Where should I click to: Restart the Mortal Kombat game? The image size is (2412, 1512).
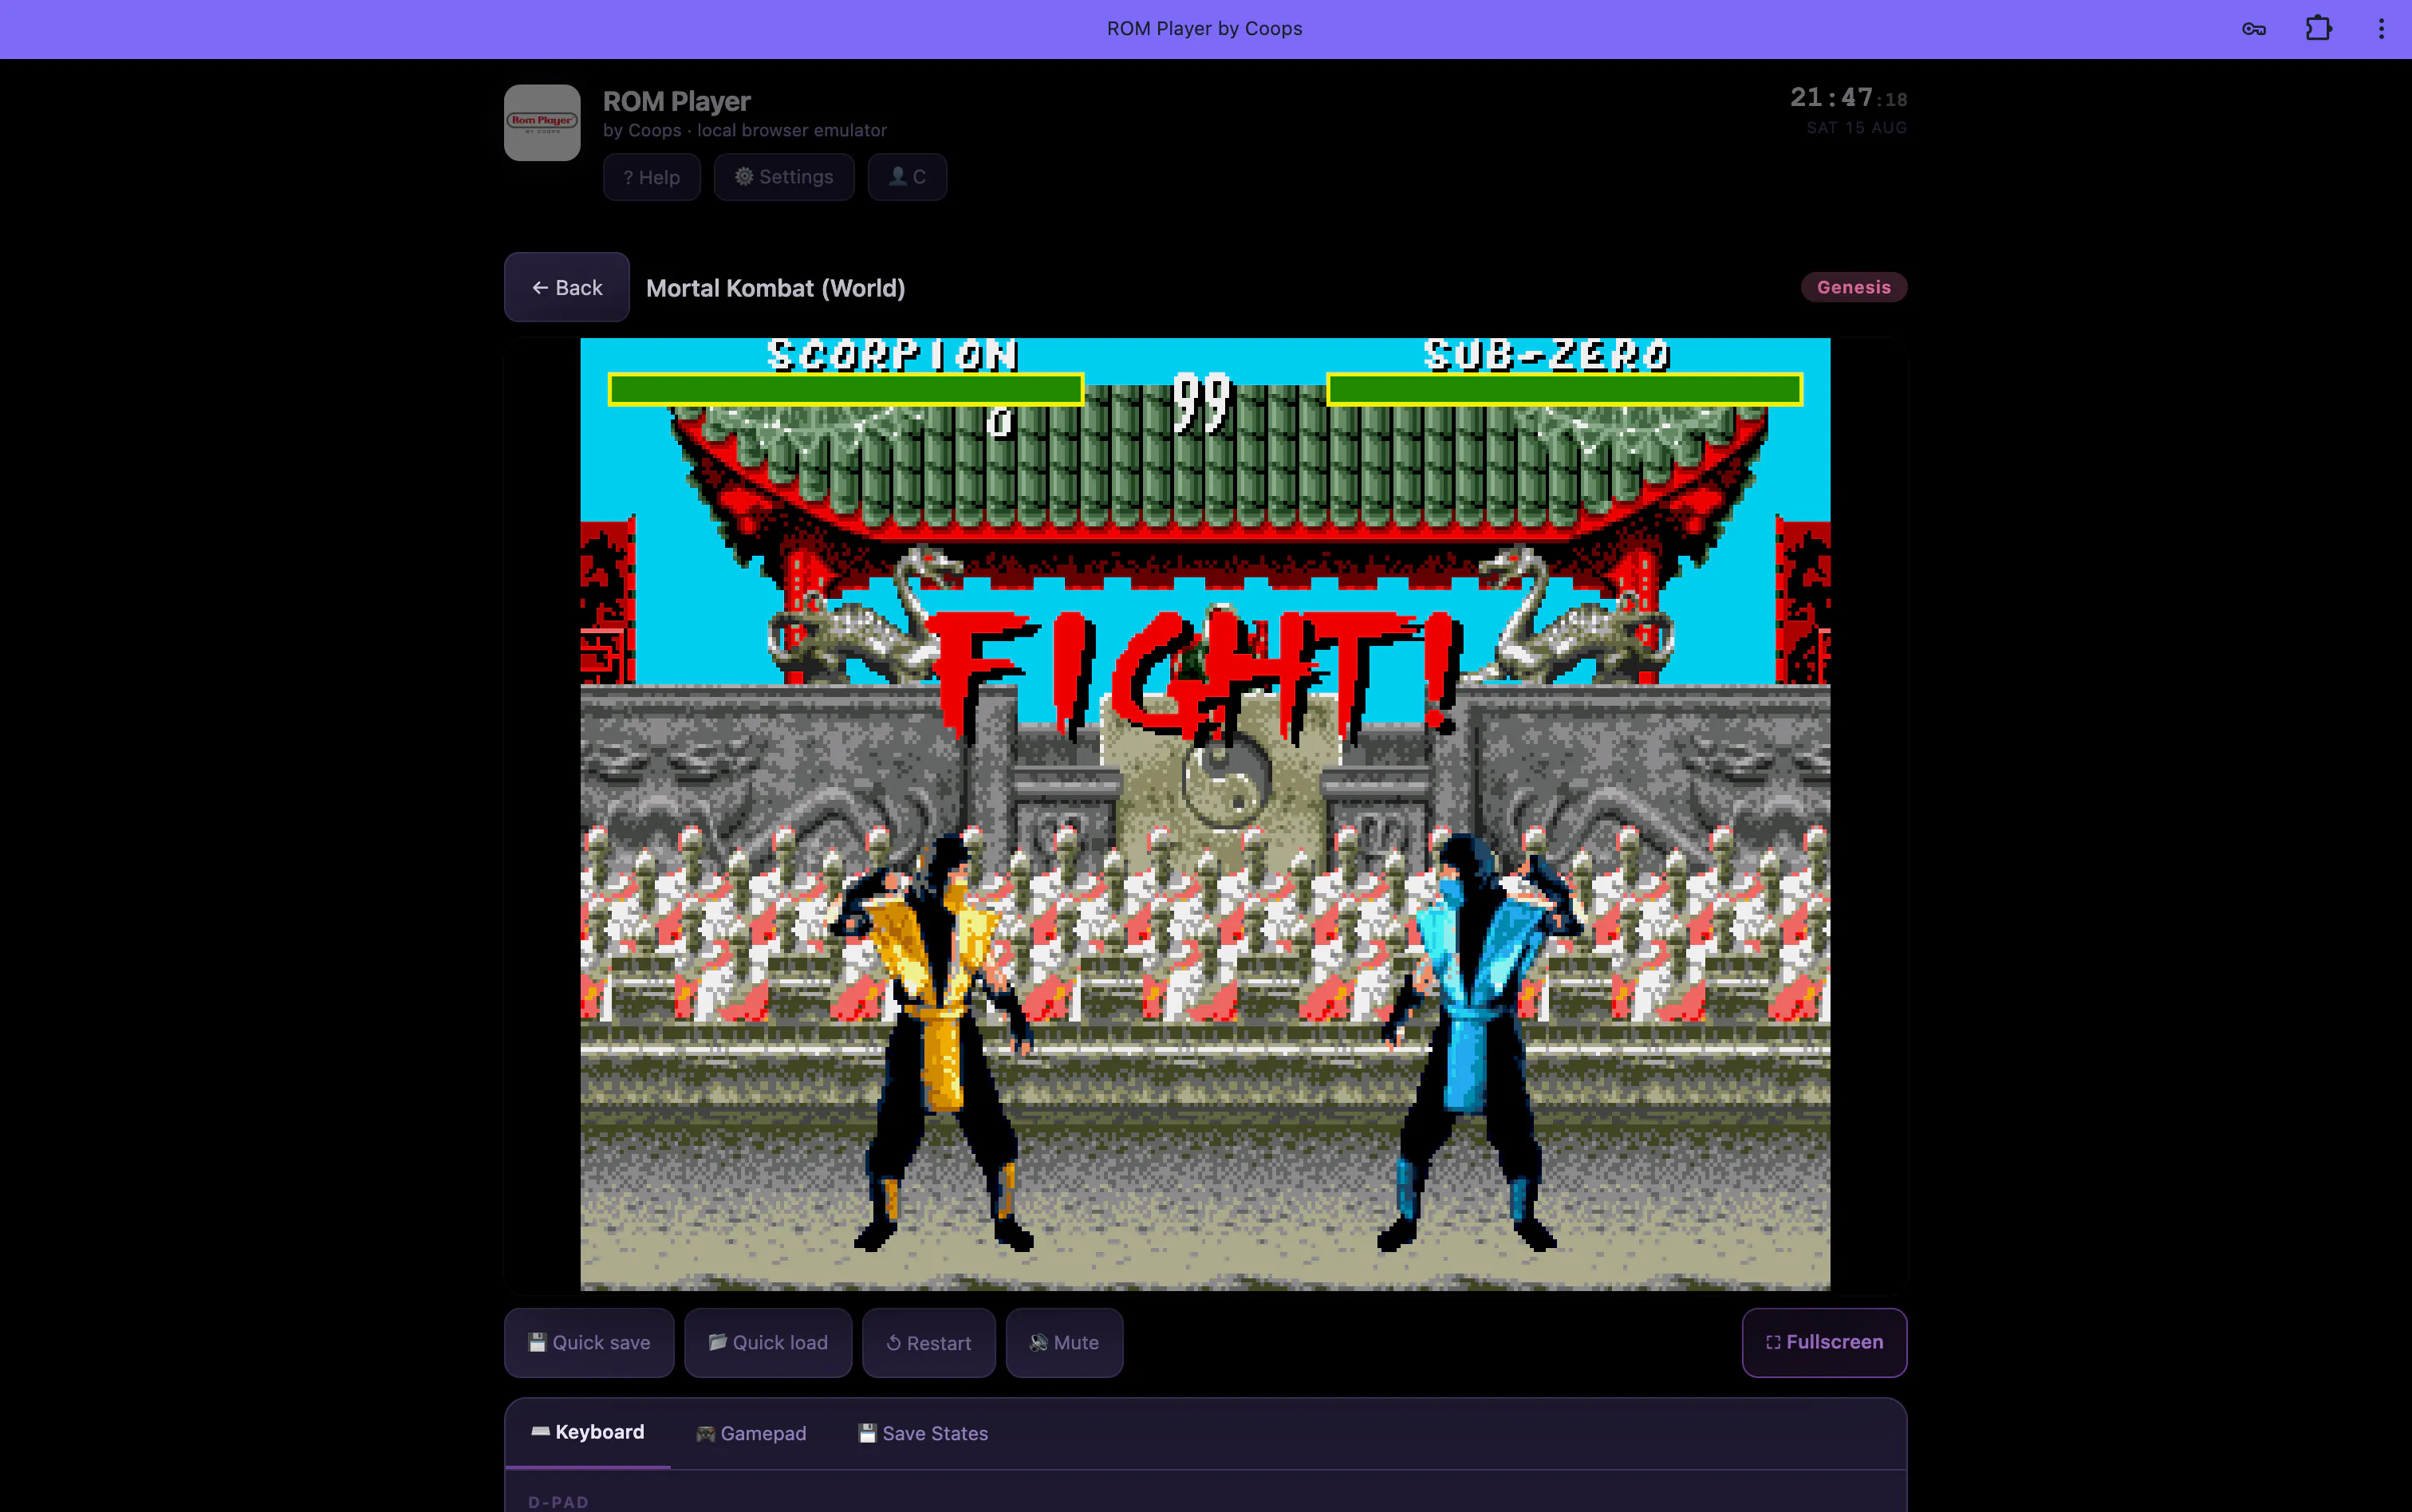(929, 1342)
